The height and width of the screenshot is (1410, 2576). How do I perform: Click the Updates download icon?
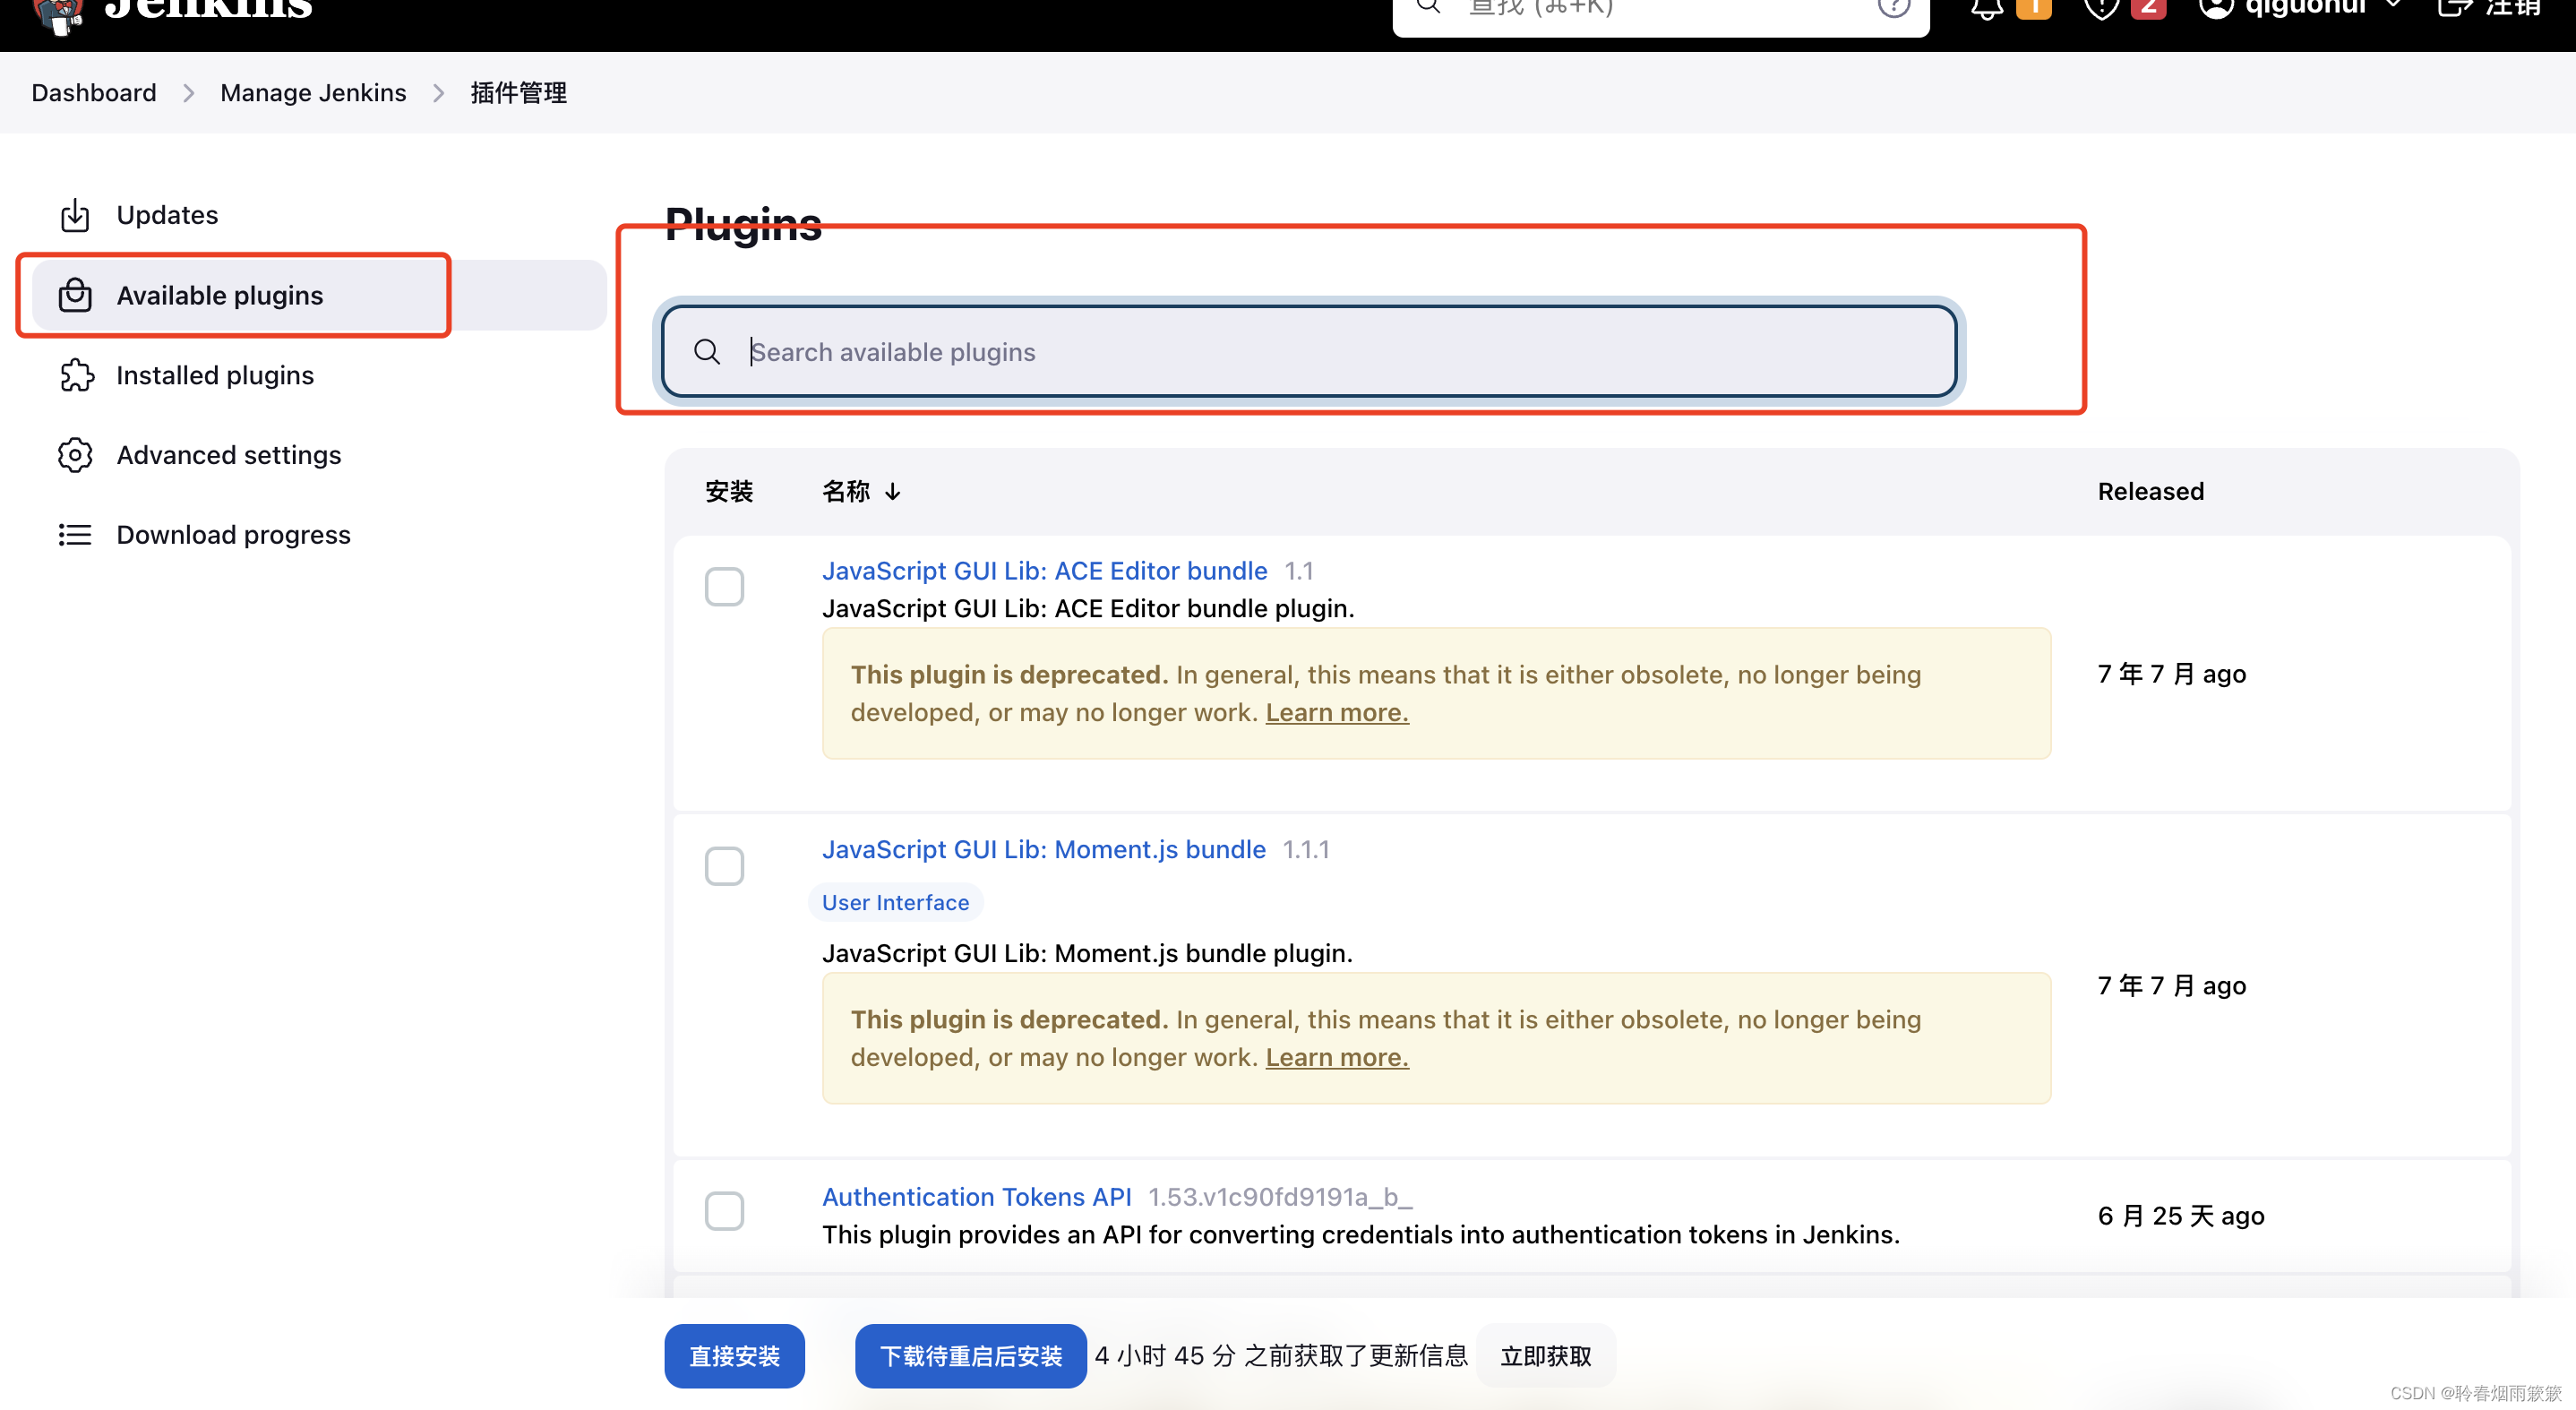[75, 215]
